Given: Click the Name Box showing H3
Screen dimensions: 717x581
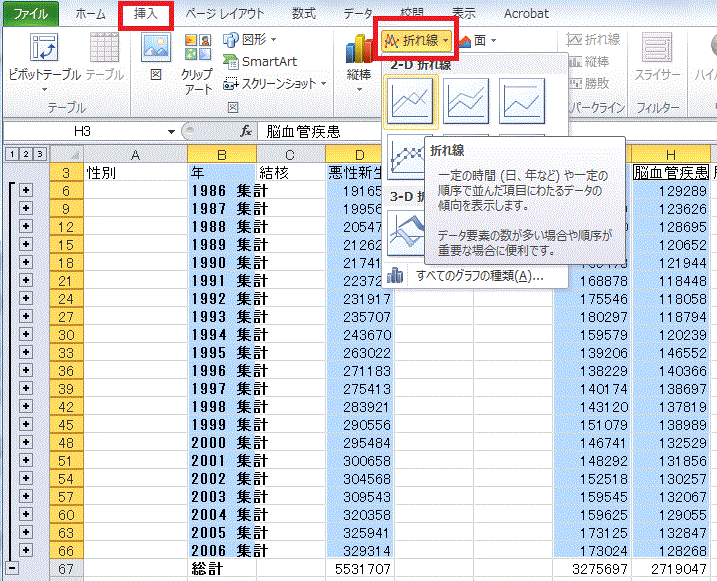Looking at the screenshot, I should click(x=85, y=131).
